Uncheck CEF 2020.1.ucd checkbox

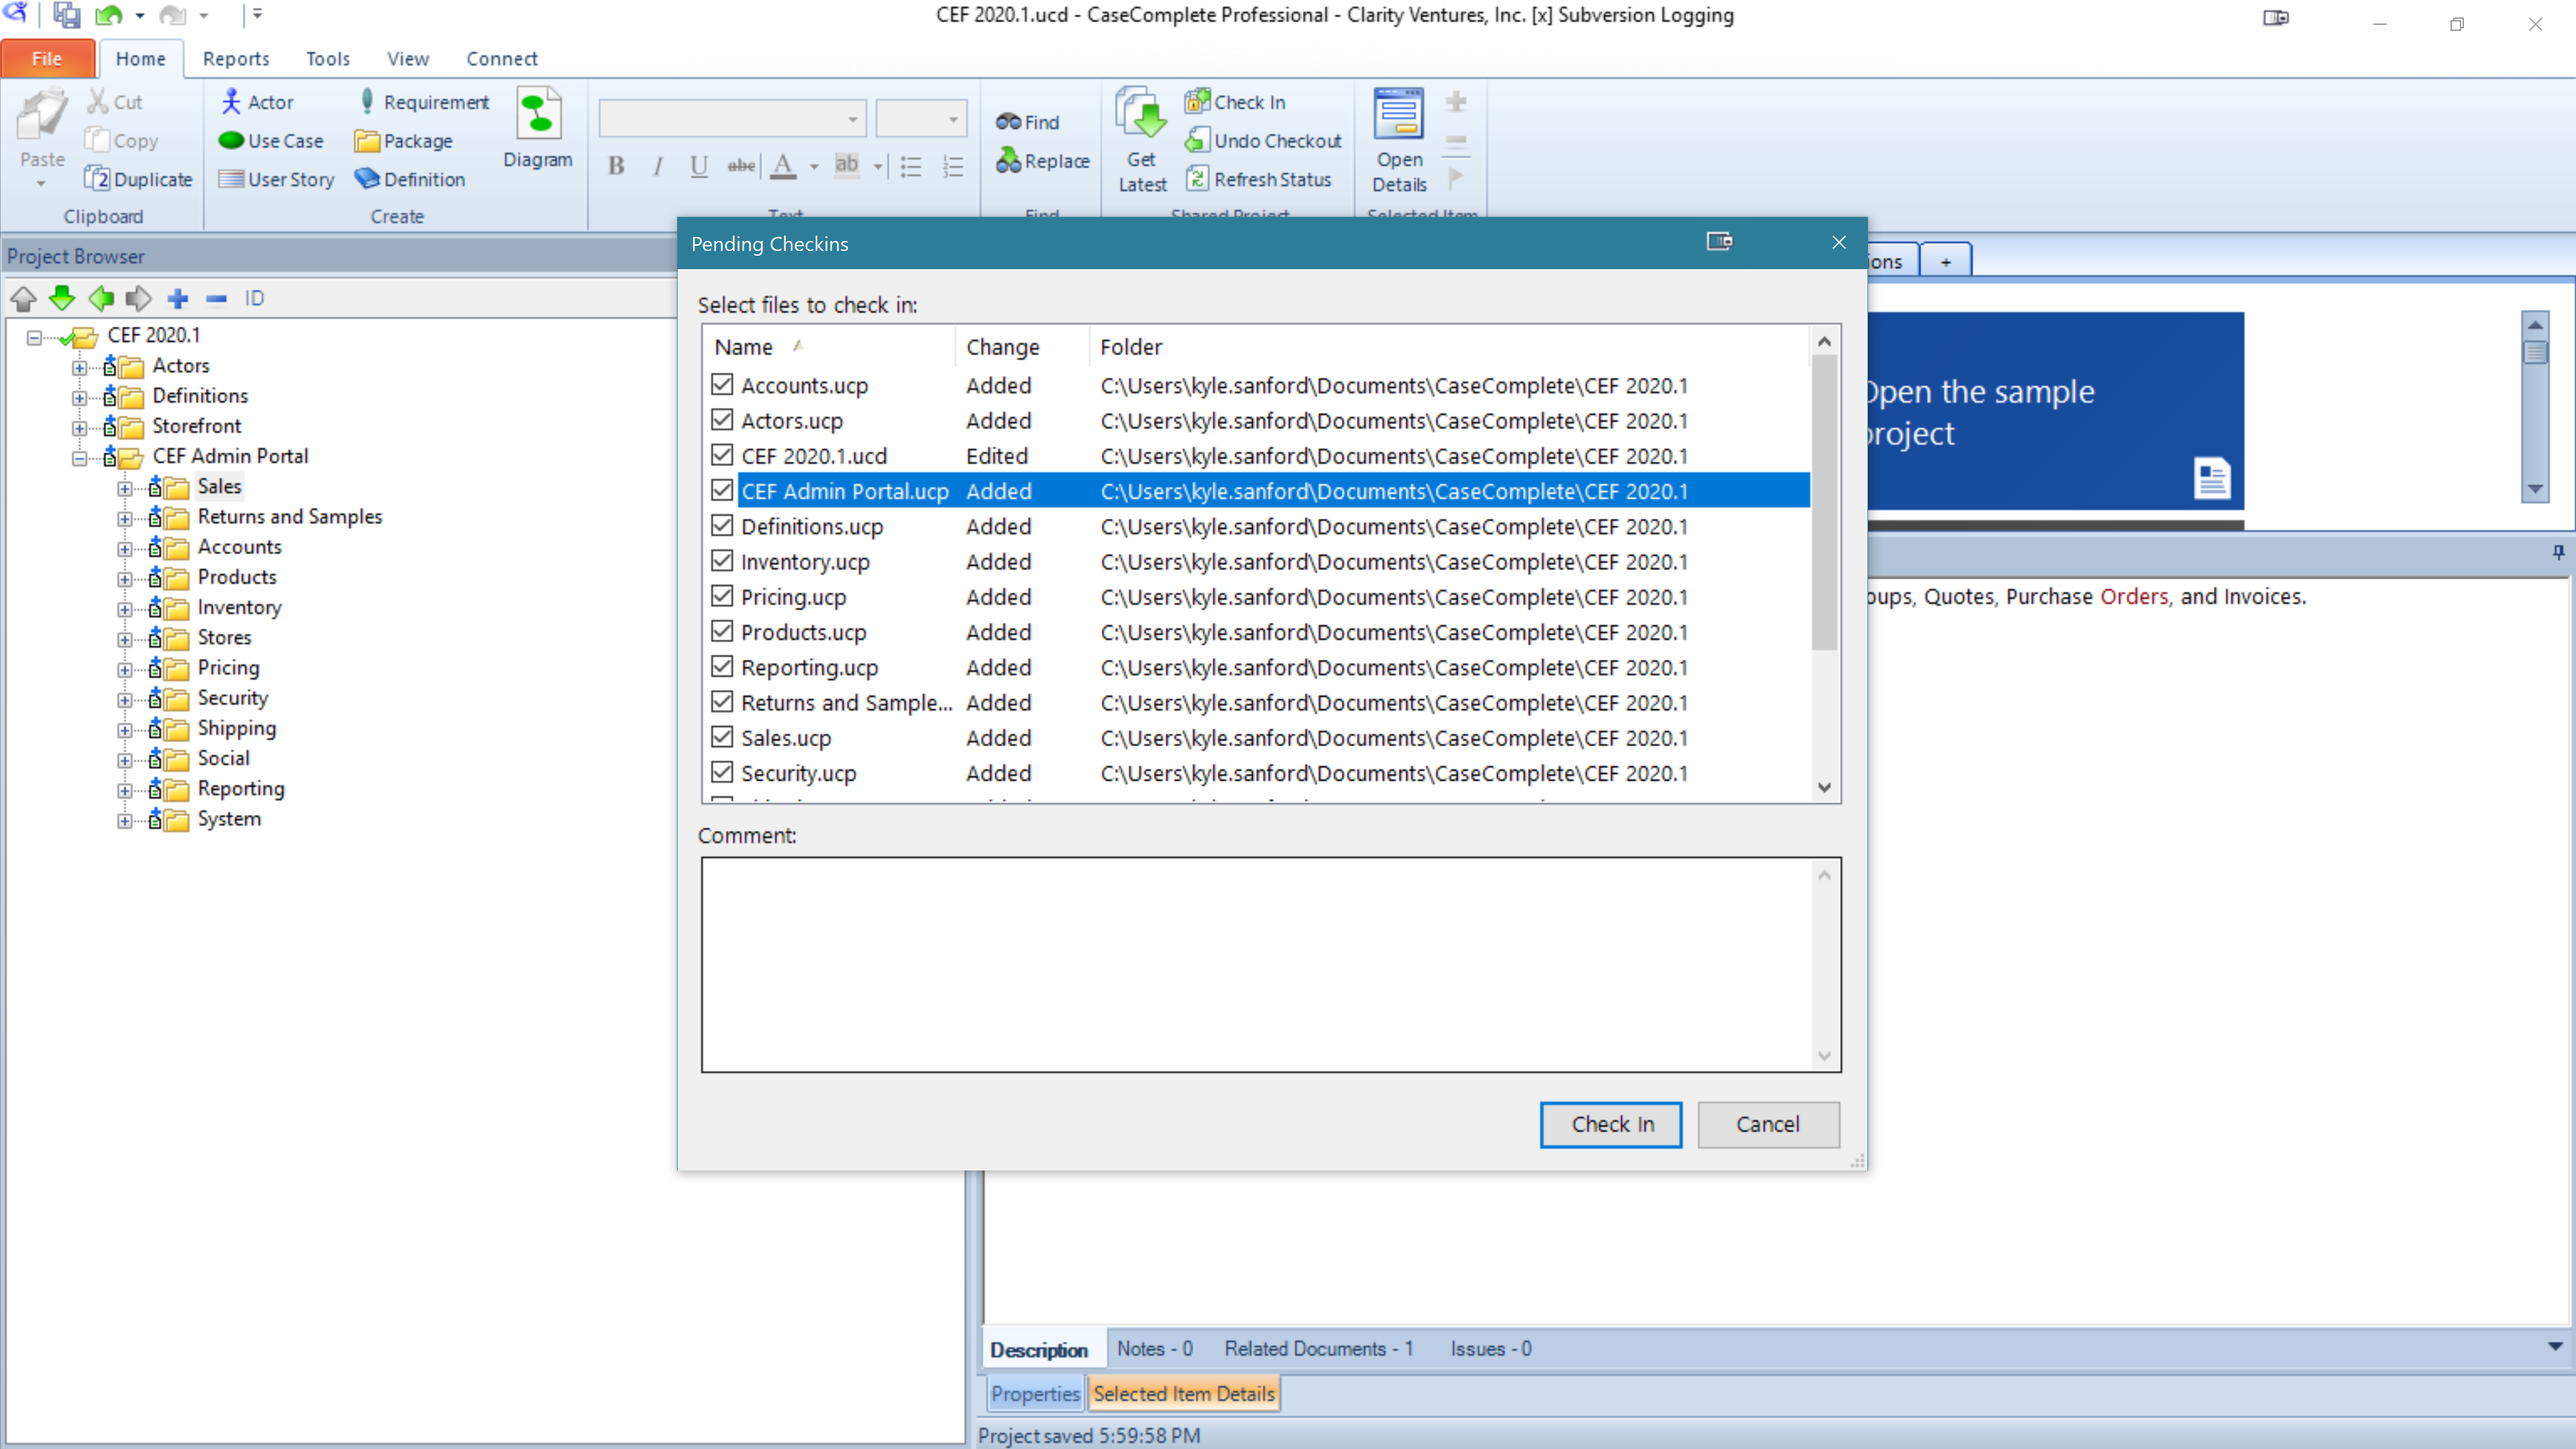[x=722, y=454]
